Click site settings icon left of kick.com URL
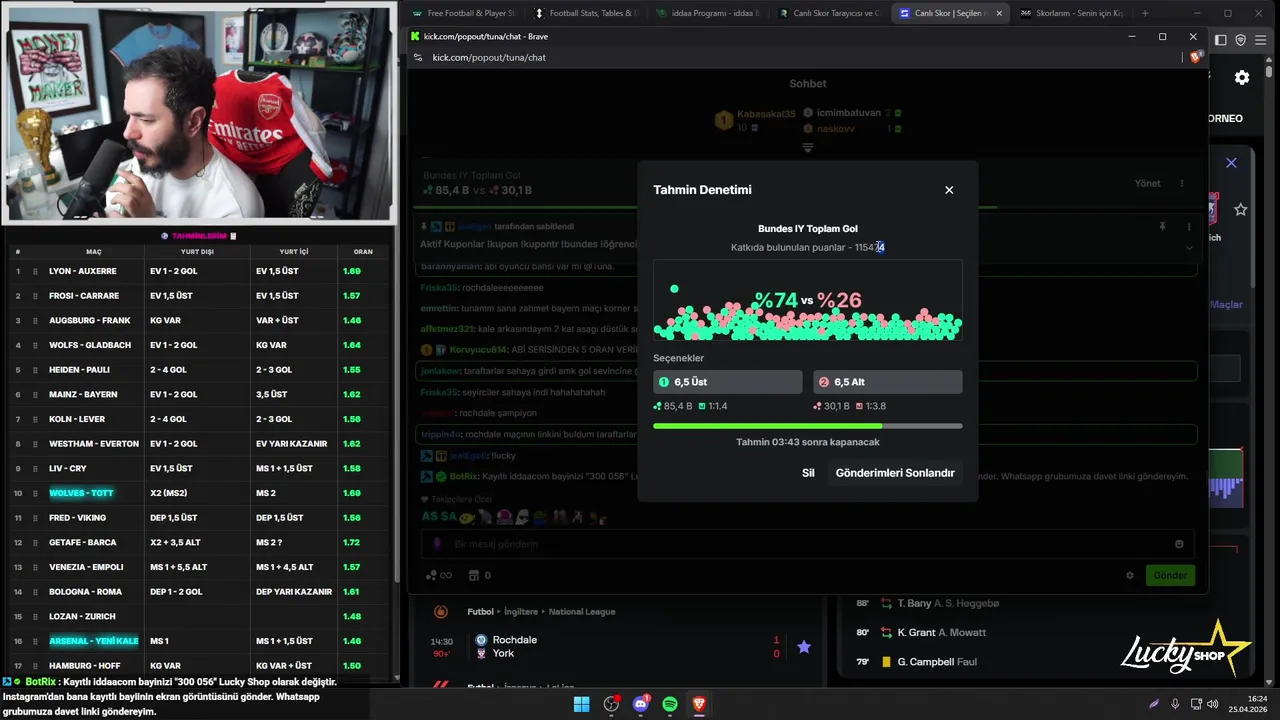 [x=418, y=57]
